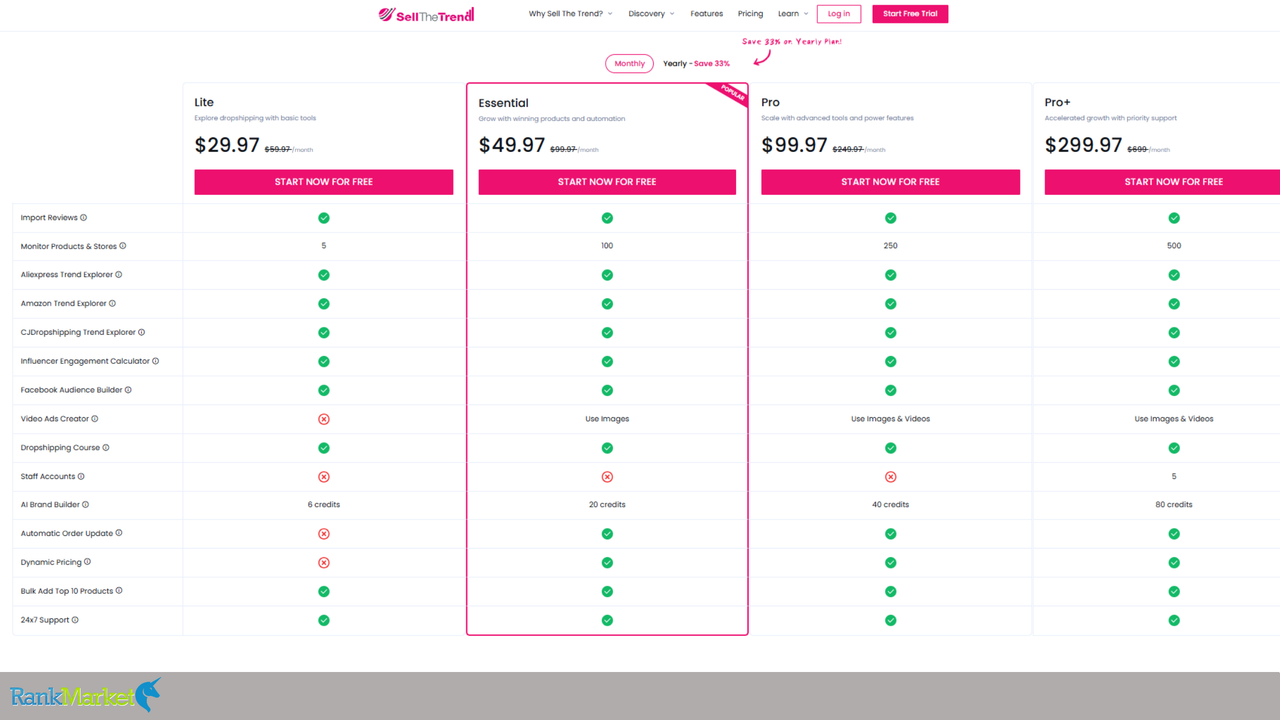Image resolution: width=1280 pixels, height=720 pixels.
Task: Click the Pro+ plan title
Action: pyautogui.click(x=1058, y=102)
